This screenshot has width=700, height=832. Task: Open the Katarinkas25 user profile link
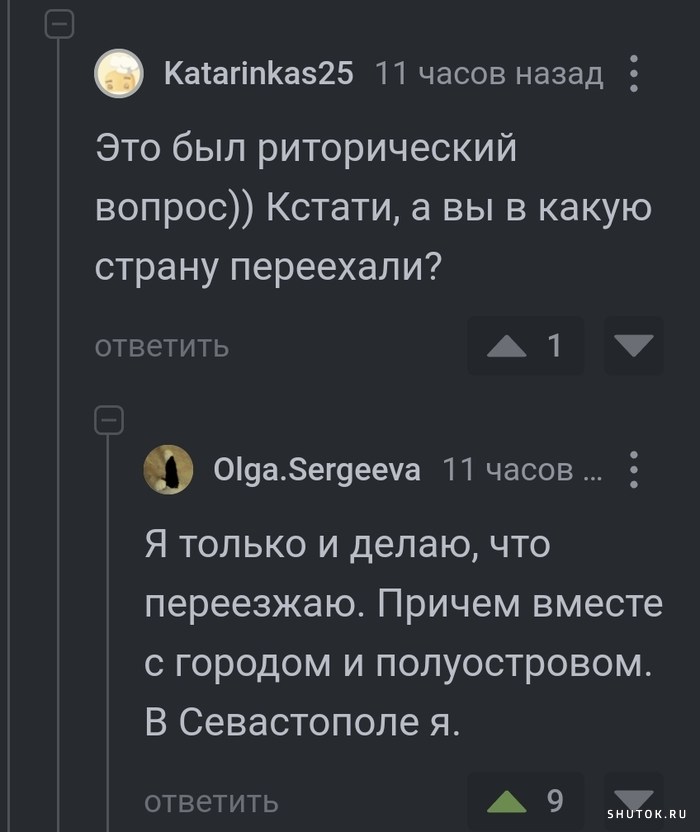(x=258, y=74)
